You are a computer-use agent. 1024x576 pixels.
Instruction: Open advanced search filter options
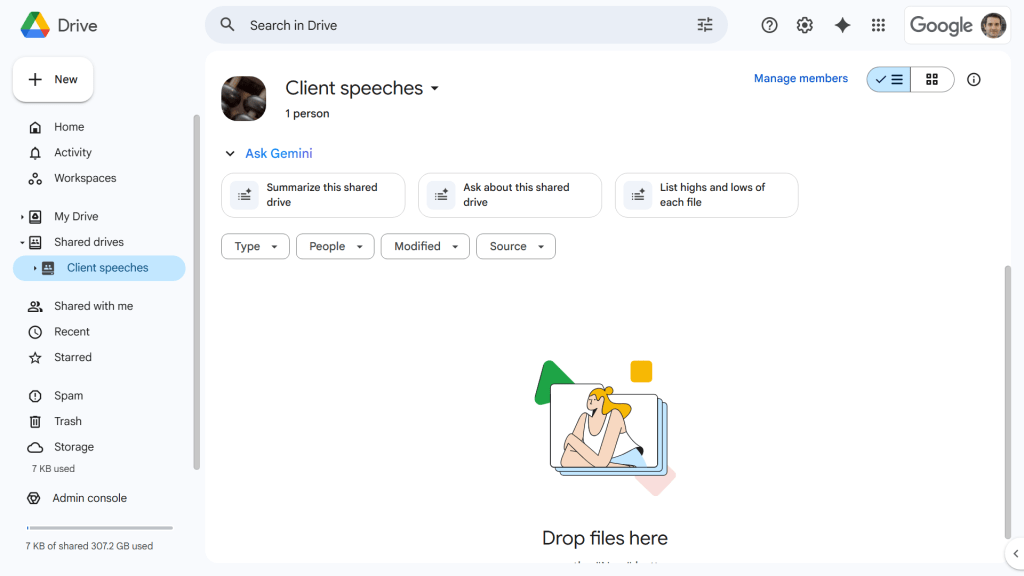pyautogui.click(x=705, y=25)
